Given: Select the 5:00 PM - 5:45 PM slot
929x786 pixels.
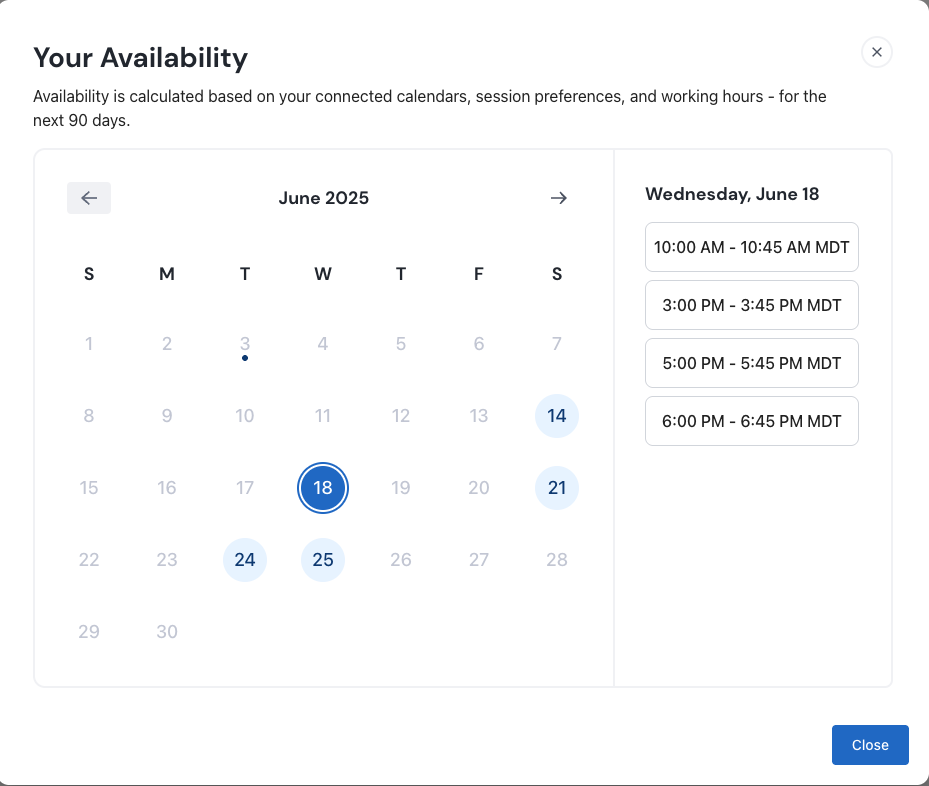Looking at the screenshot, I should [x=751, y=363].
